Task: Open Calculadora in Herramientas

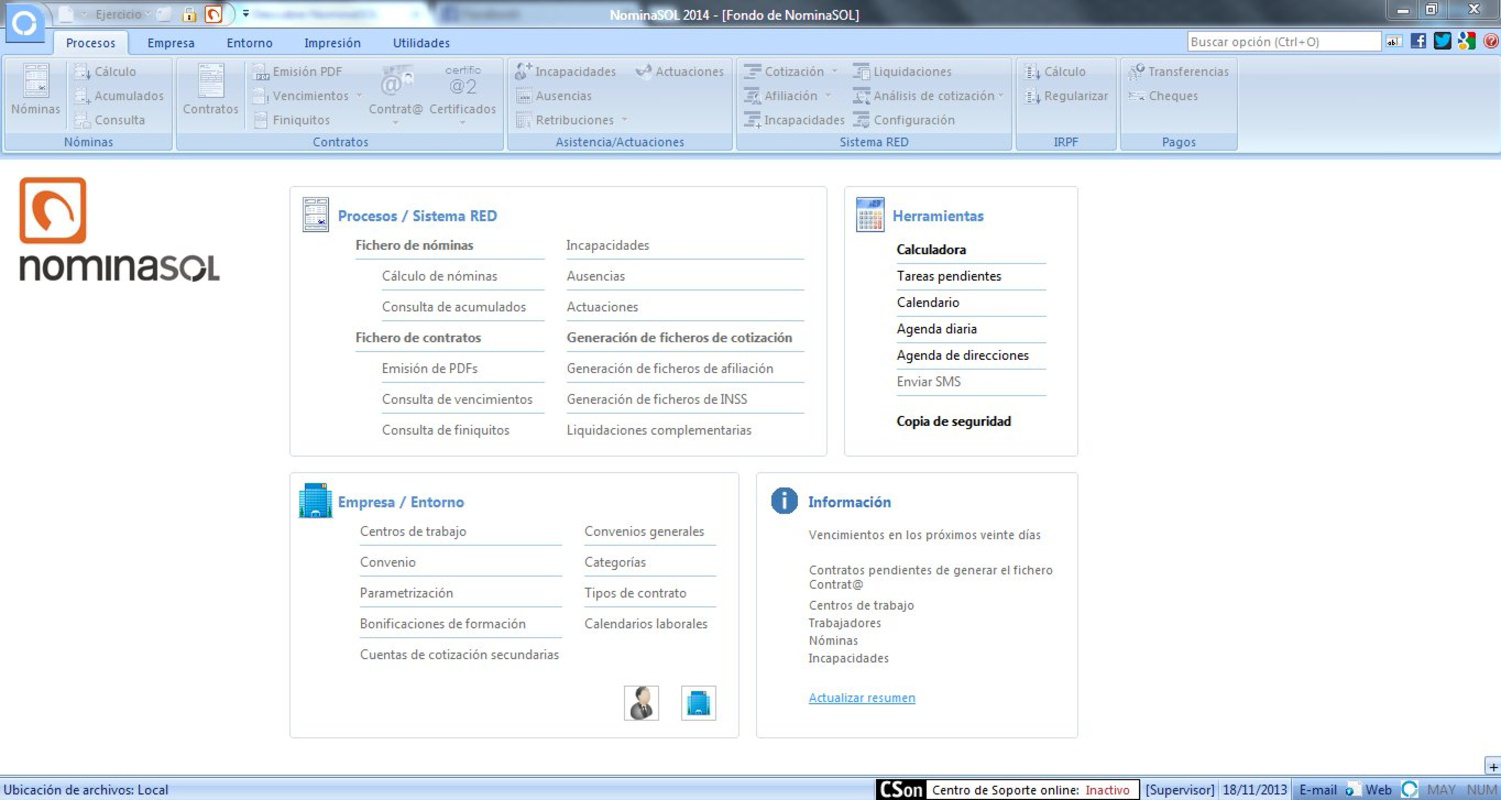Action: tap(931, 250)
